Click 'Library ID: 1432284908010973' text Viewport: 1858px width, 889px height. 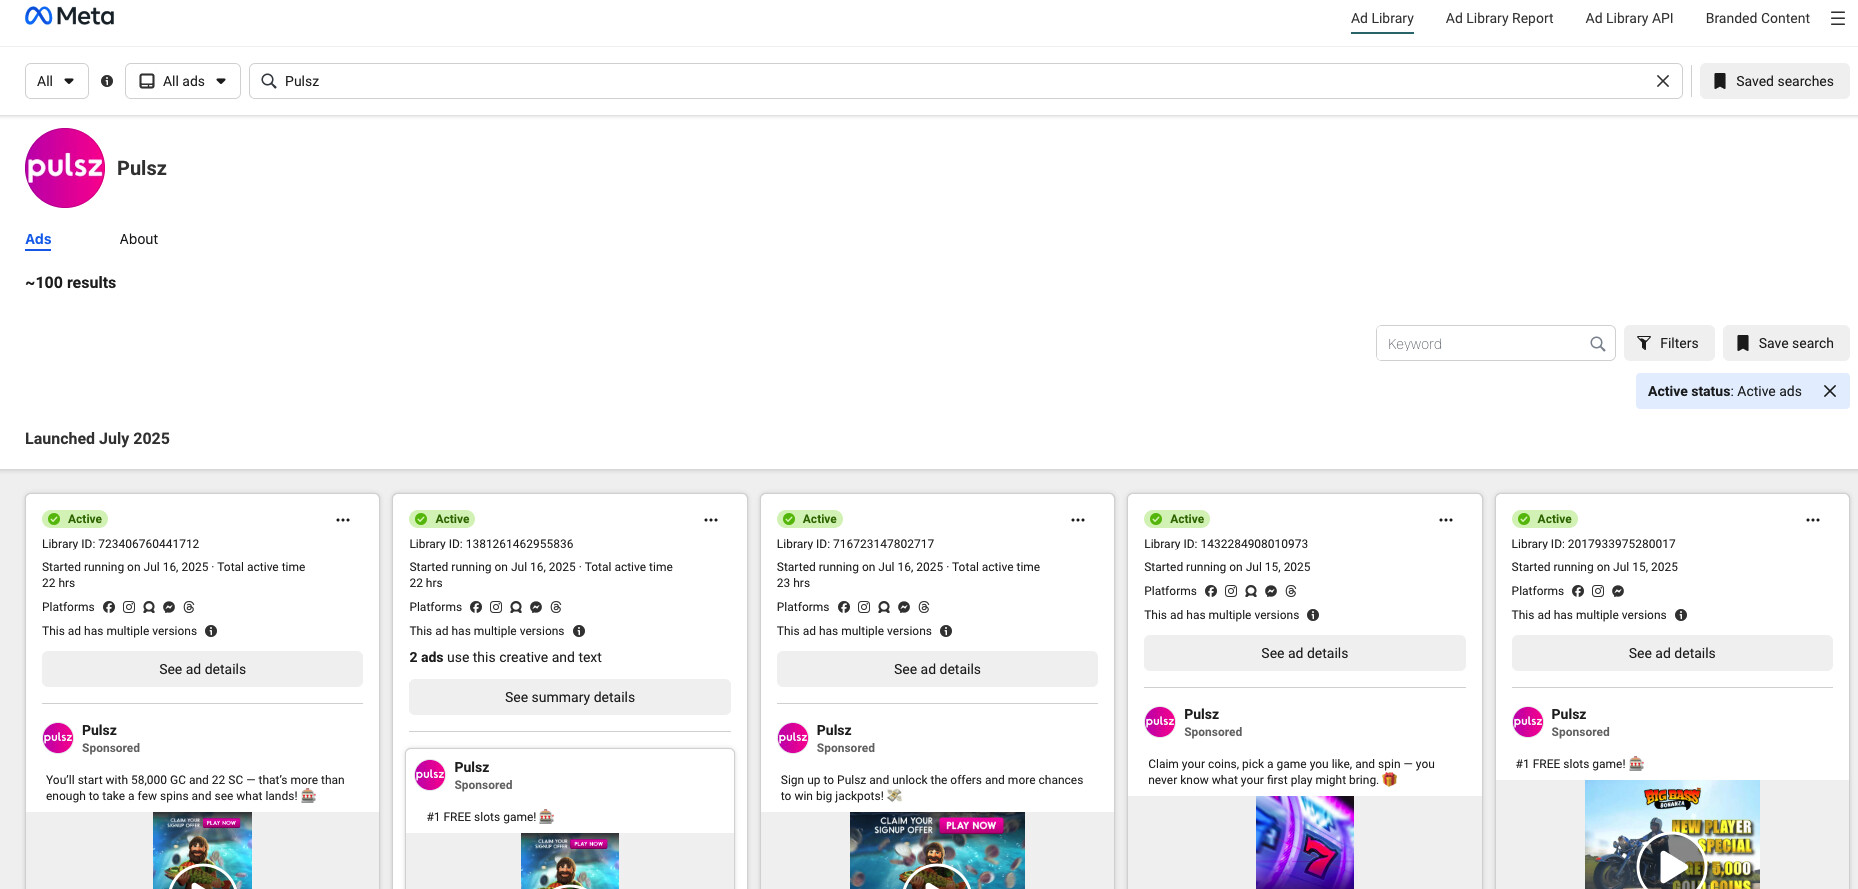click(1226, 544)
